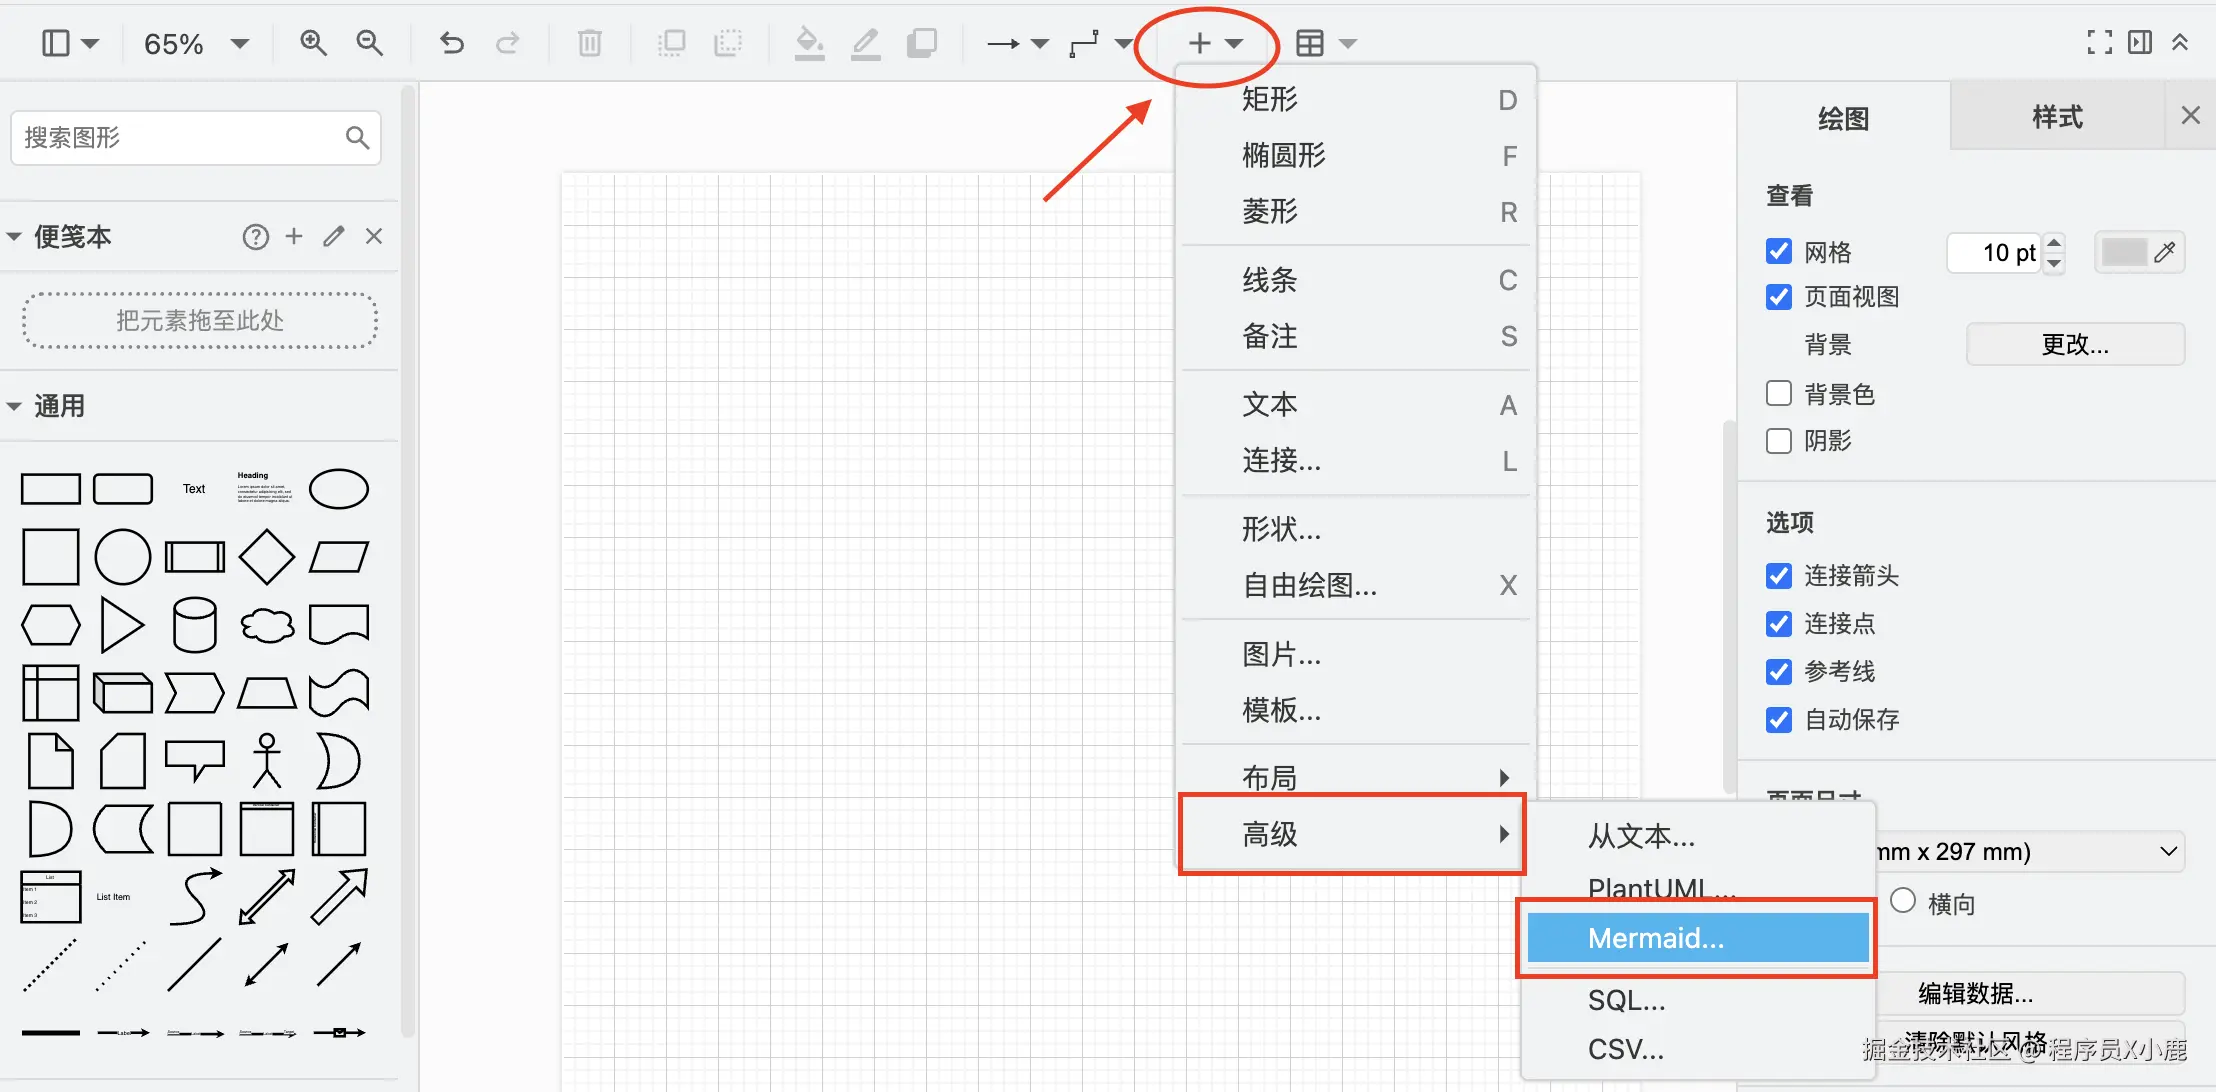Screen dimensions: 2216x1092
Task: Click the grid color swatch
Action: (x=2124, y=252)
